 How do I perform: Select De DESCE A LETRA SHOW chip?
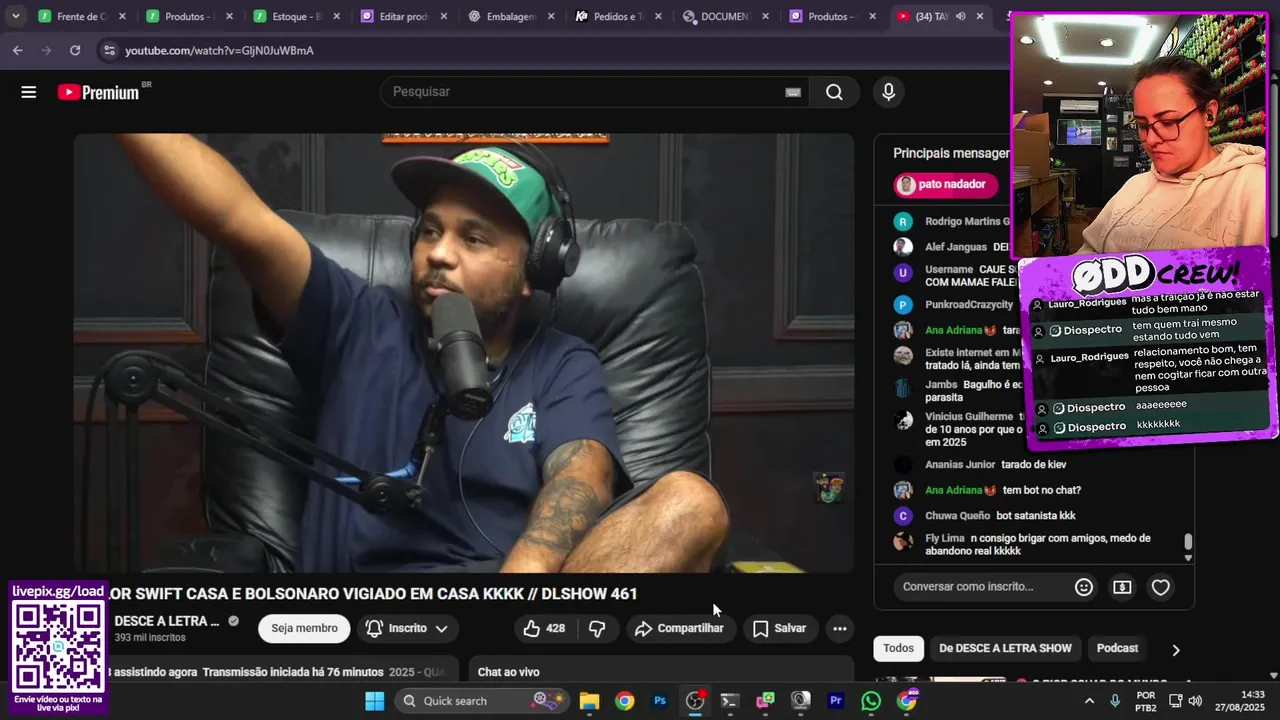(1005, 648)
